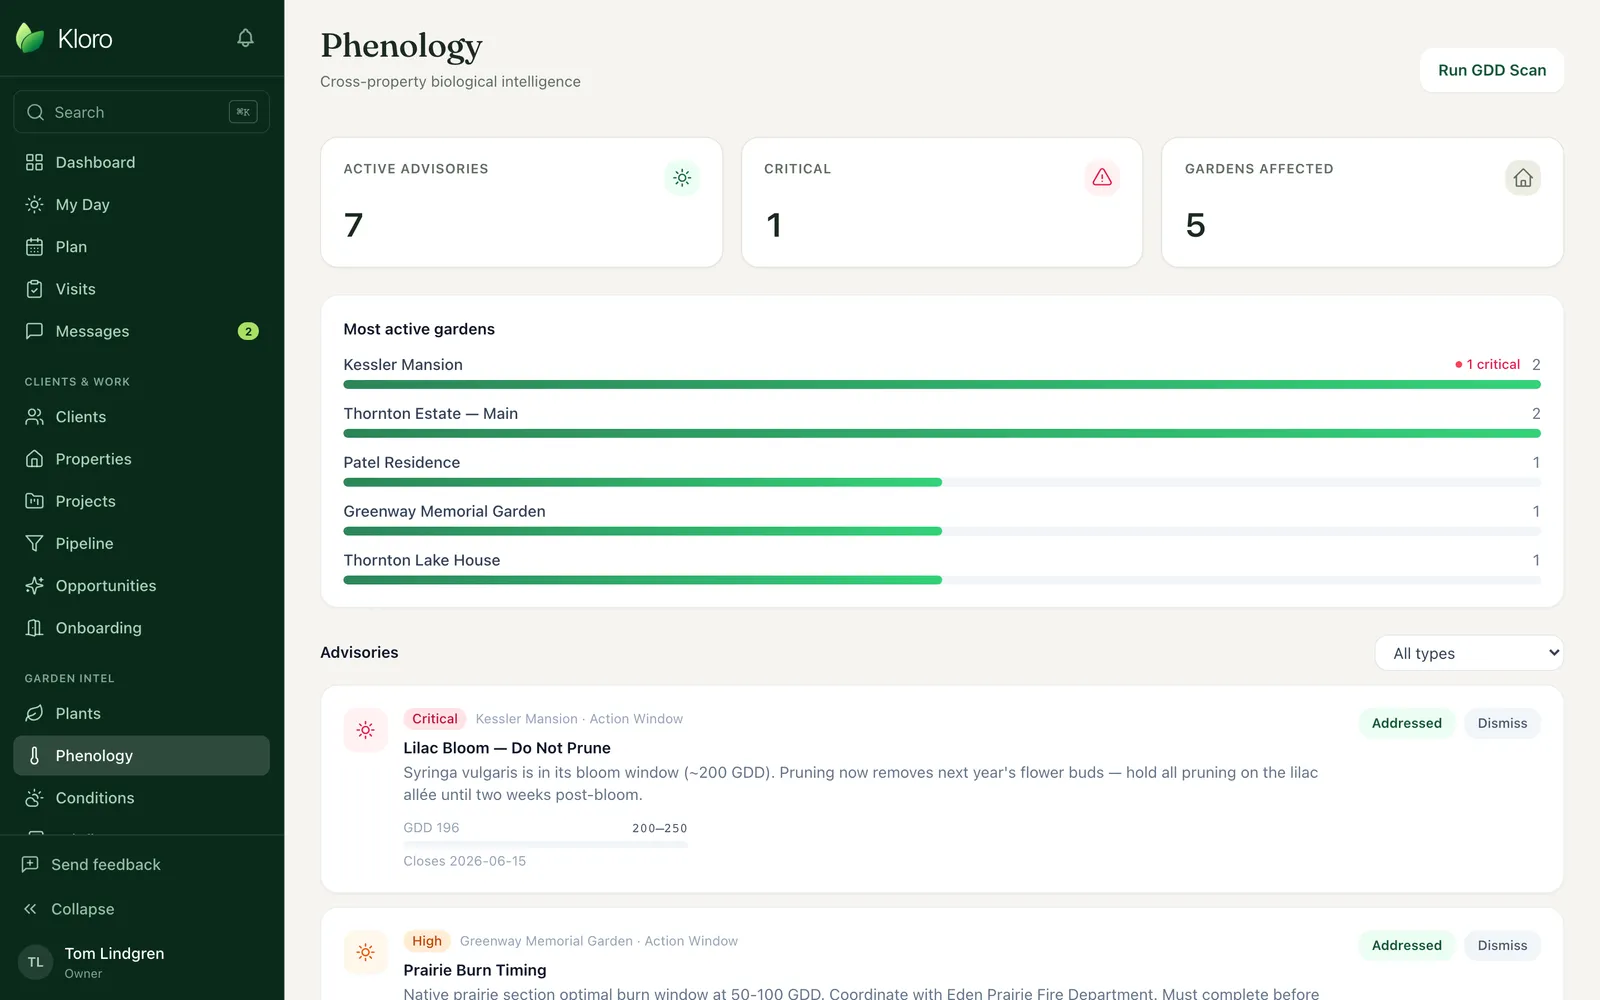Click the critical warning triangle icon

coord(1102,177)
